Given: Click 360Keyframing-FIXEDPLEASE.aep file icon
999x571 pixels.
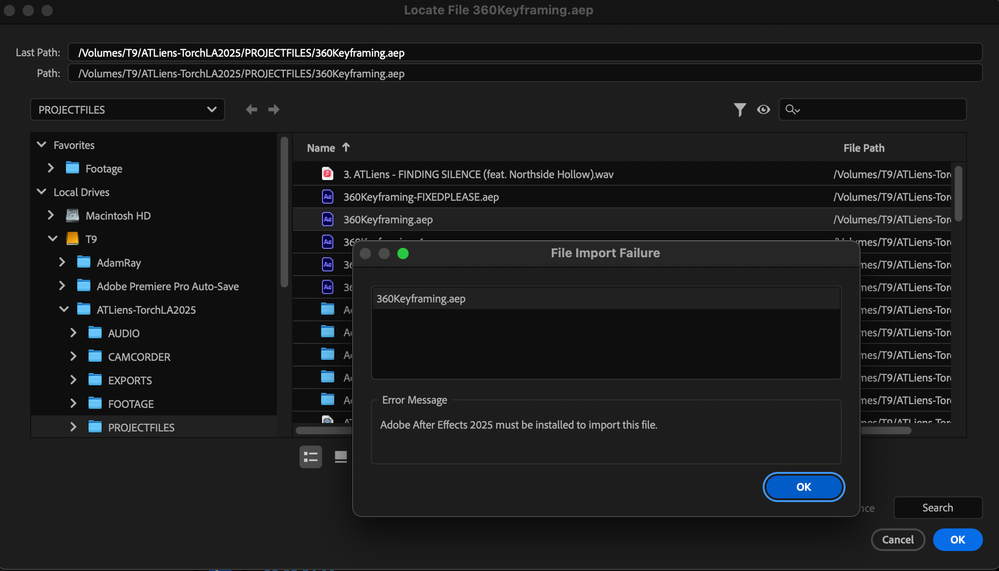Looking at the screenshot, I should tap(327, 196).
